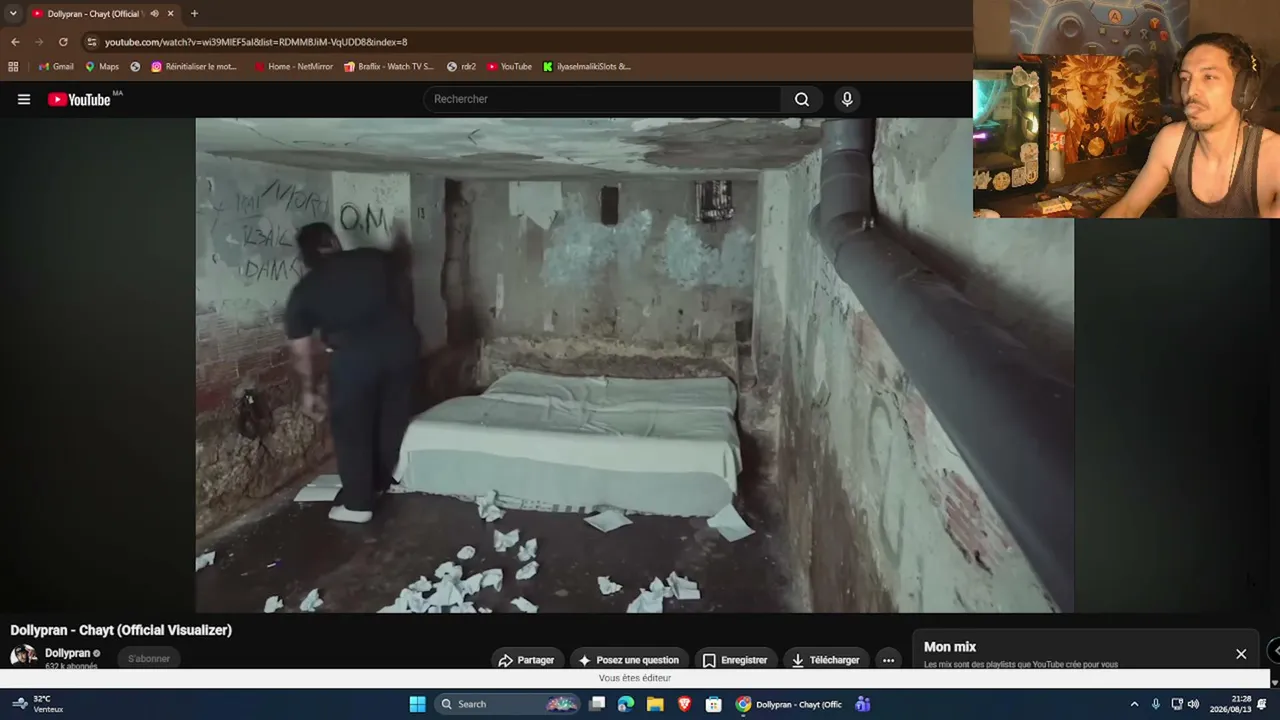Open the YouTube guide hamburger menu
The height and width of the screenshot is (720, 1280).
(x=24, y=99)
